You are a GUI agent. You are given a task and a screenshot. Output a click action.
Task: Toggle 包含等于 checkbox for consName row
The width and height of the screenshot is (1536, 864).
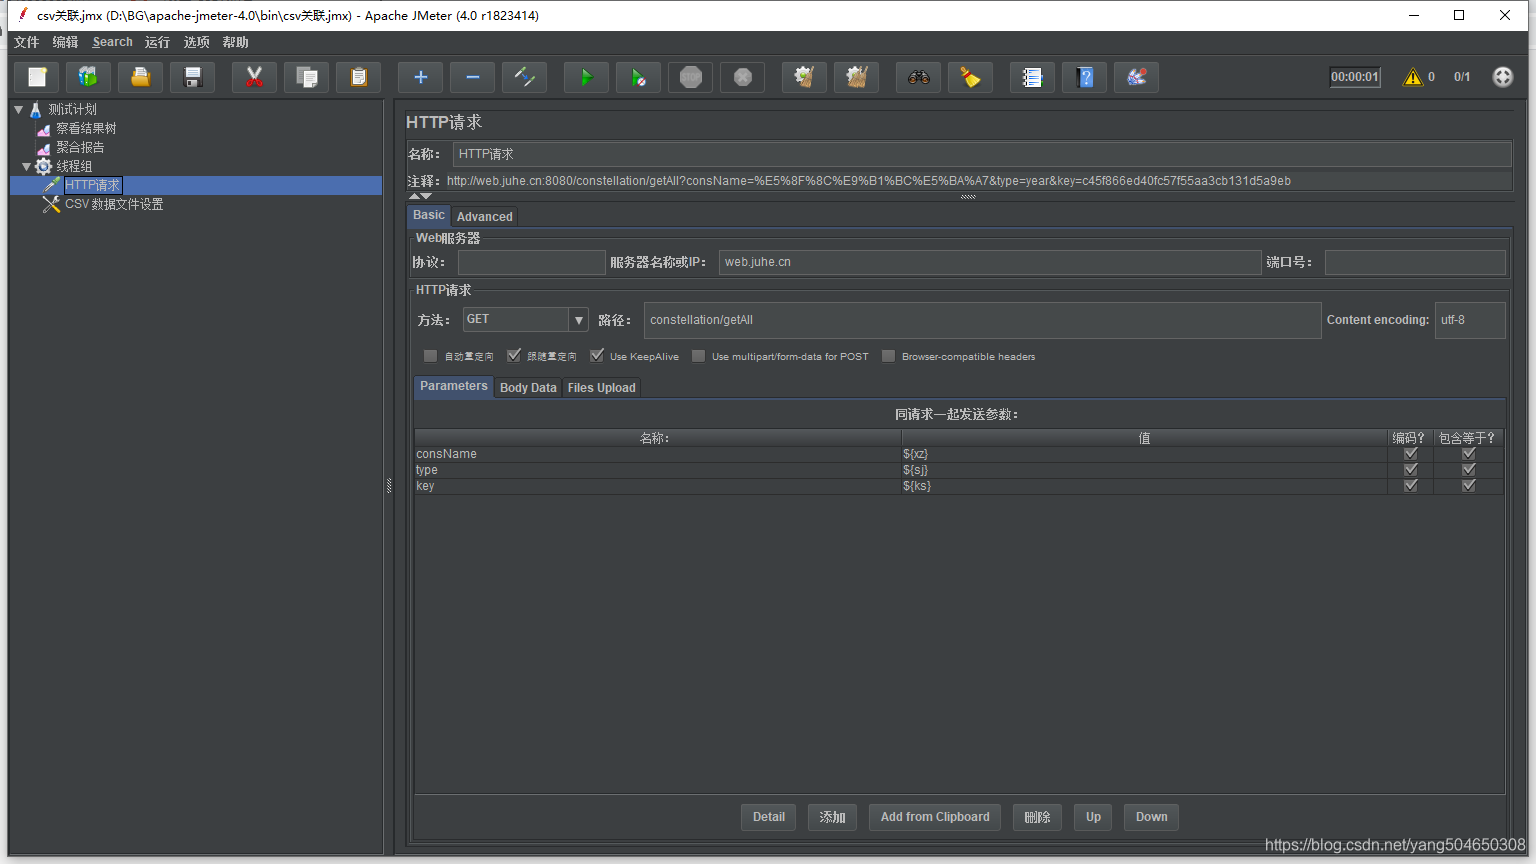coord(1469,454)
